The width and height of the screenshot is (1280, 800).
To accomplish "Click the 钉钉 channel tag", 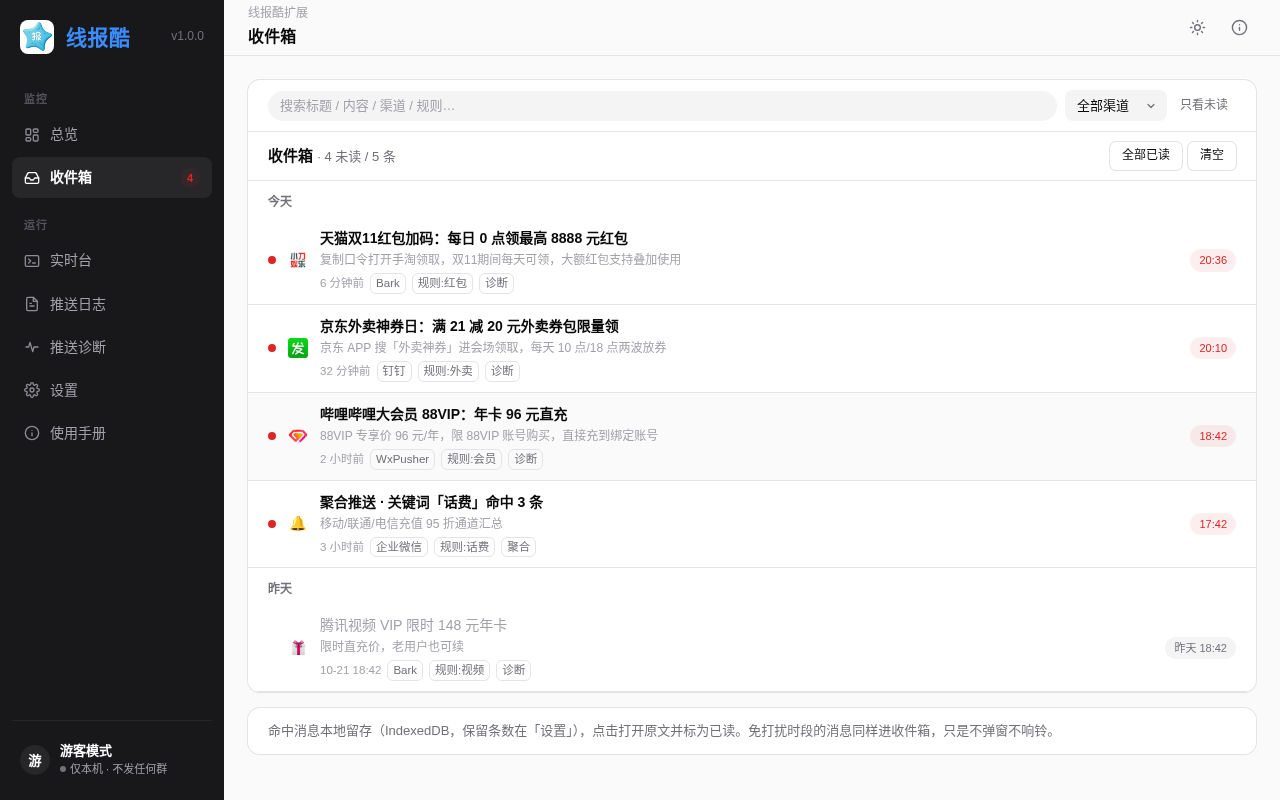I will [394, 371].
